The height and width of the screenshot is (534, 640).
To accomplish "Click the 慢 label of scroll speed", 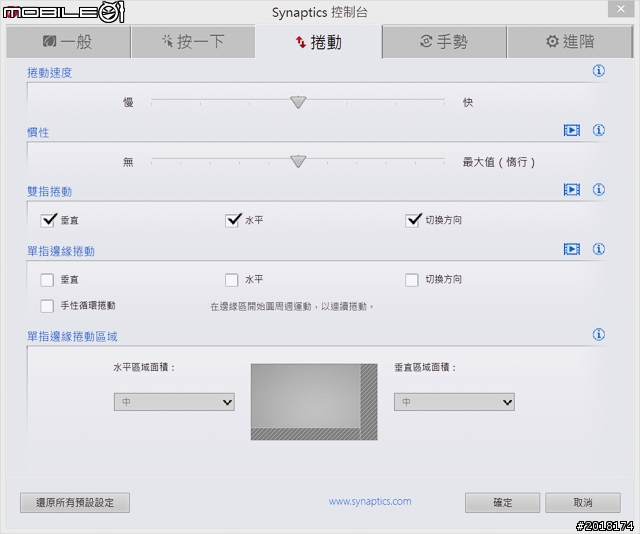I will point(128,102).
